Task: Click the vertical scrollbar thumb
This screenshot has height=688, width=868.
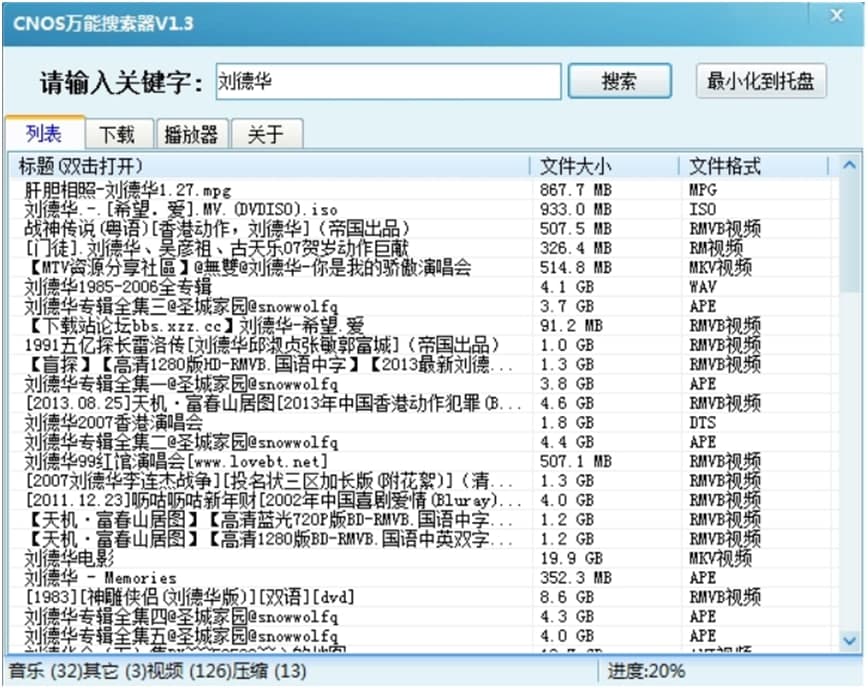Action: (849, 234)
